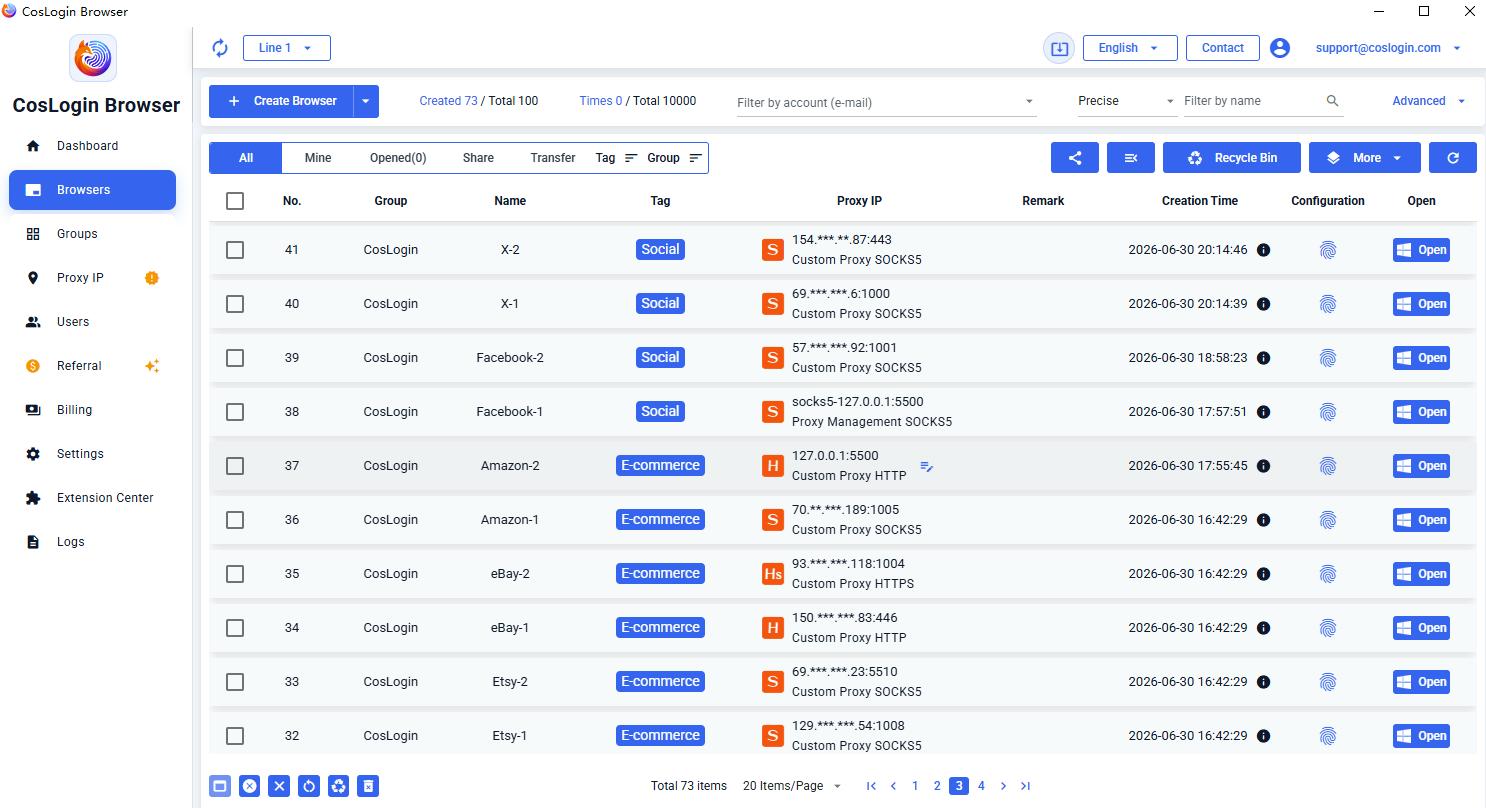Screen dimensions: 1486x808
Task: Click SOCKS5 proxy badge for Facebook-2
Action: (772, 358)
